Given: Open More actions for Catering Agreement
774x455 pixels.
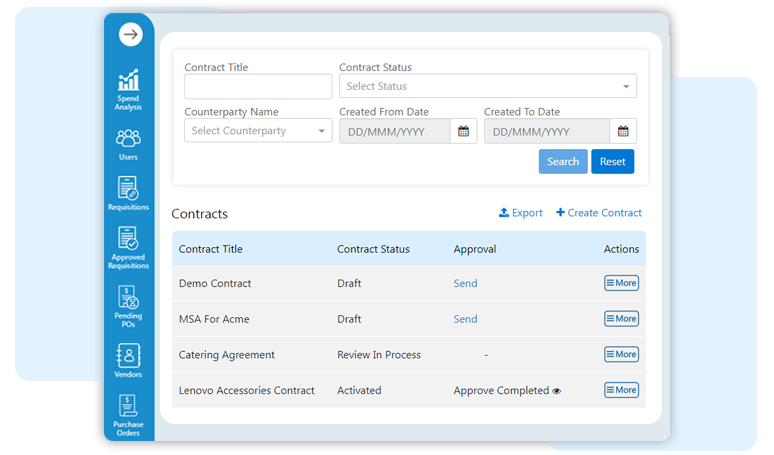Looking at the screenshot, I should coord(621,354).
